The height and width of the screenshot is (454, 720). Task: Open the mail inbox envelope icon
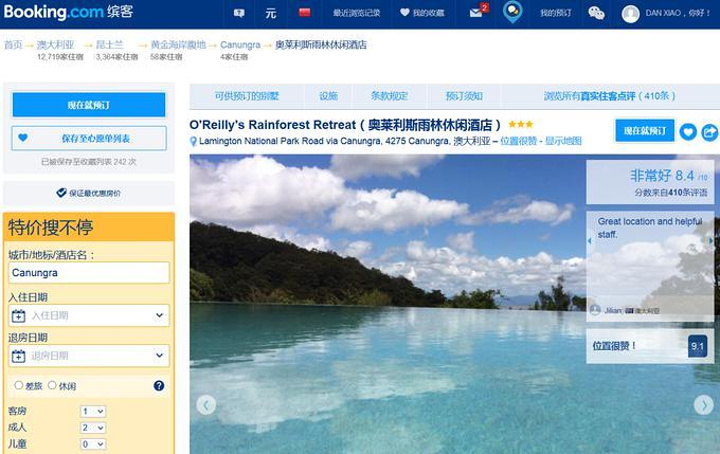coord(477,13)
